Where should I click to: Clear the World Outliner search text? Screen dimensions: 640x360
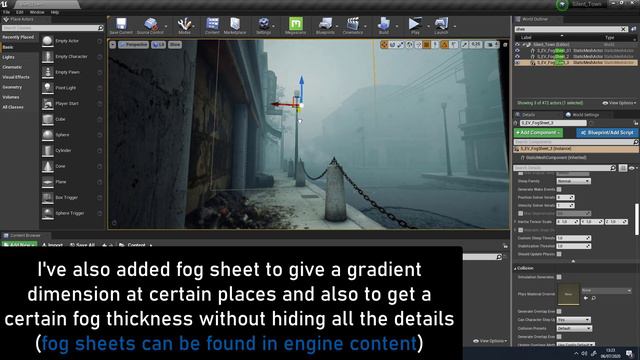pos(623,29)
